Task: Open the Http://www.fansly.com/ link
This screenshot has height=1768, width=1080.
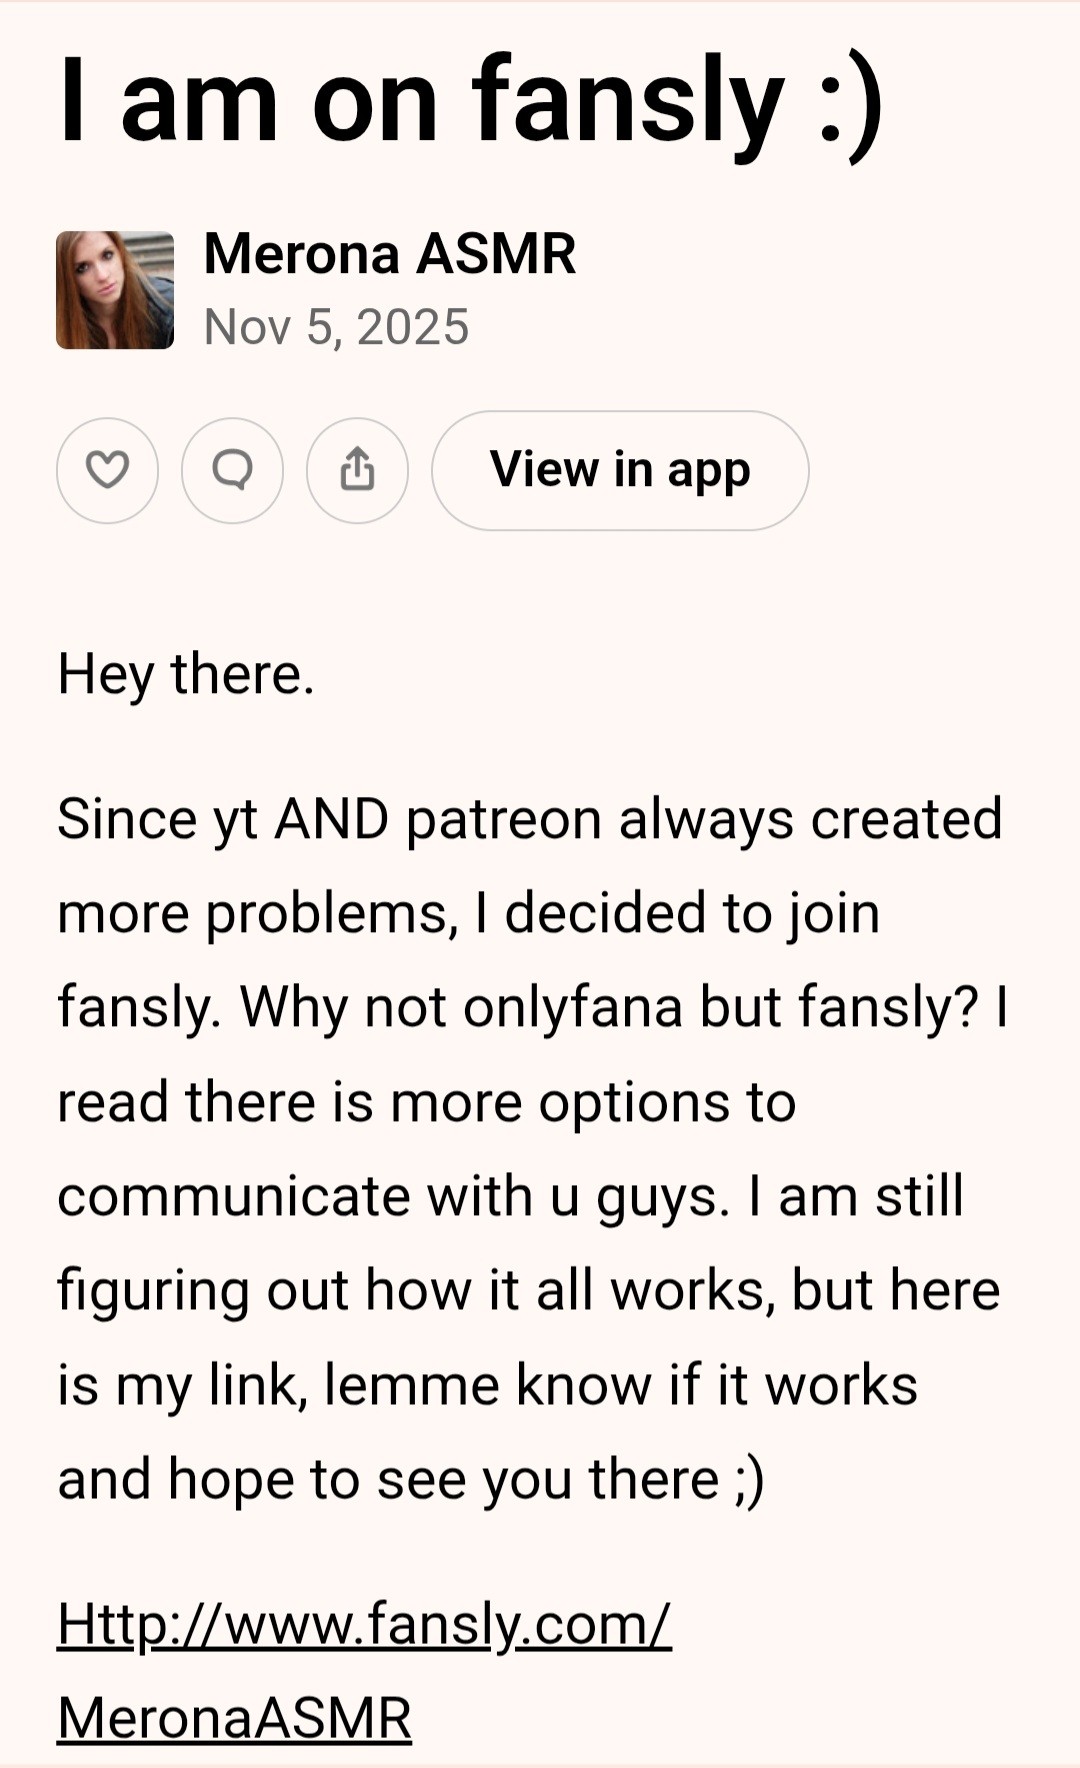Action: 364,1623
